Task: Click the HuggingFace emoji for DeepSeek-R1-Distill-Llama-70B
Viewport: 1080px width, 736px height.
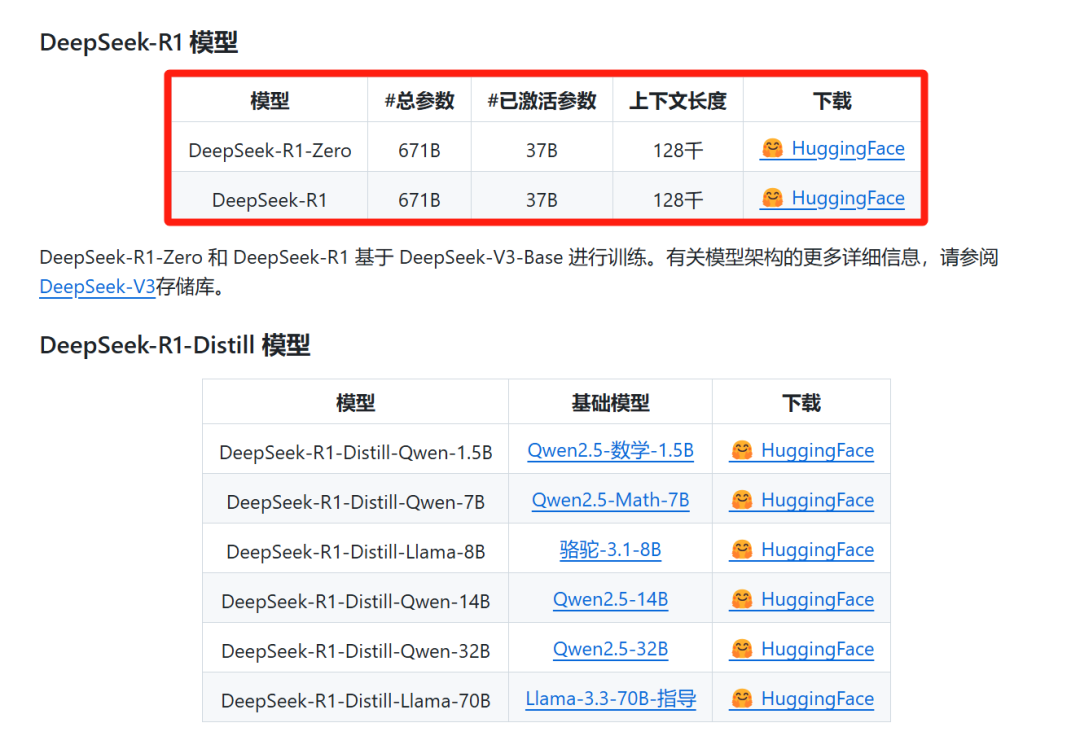Action: tap(742, 698)
